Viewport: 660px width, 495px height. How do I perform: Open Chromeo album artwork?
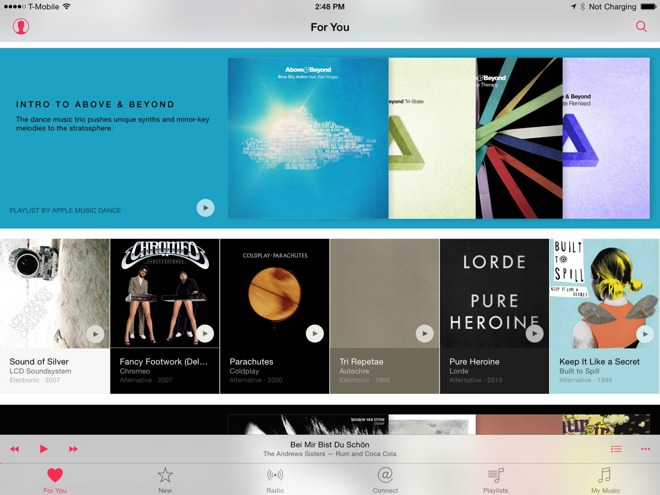[x=165, y=293]
